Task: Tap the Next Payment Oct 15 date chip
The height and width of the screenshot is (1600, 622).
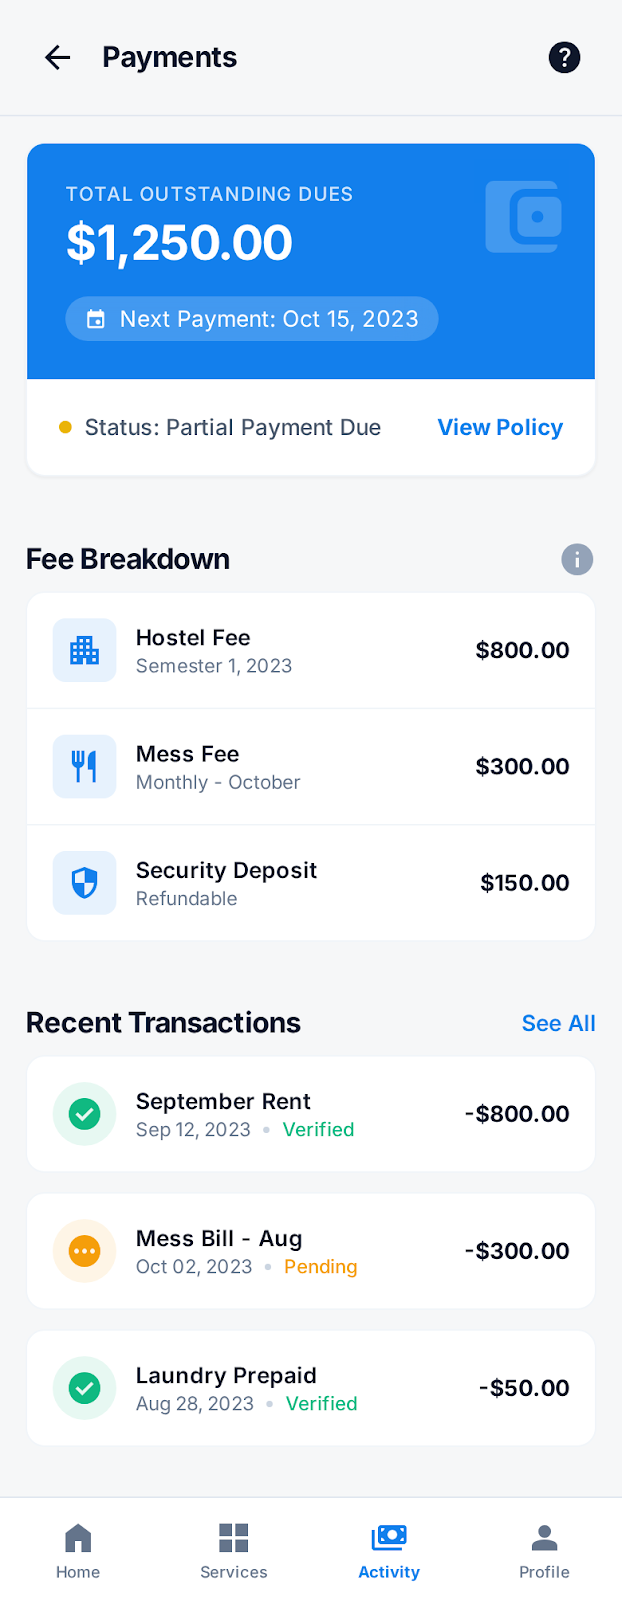Action: click(x=252, y=319)
